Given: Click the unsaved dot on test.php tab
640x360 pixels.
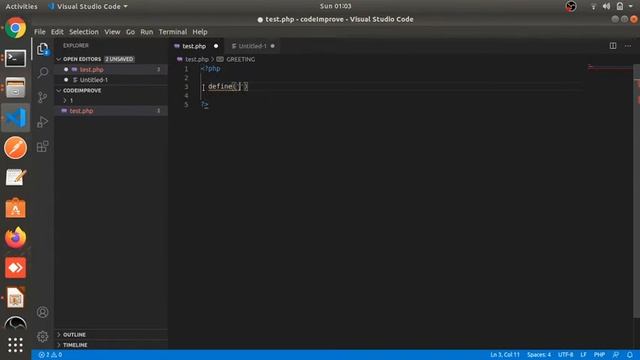Looking at the screenshot, I should 216,46.
